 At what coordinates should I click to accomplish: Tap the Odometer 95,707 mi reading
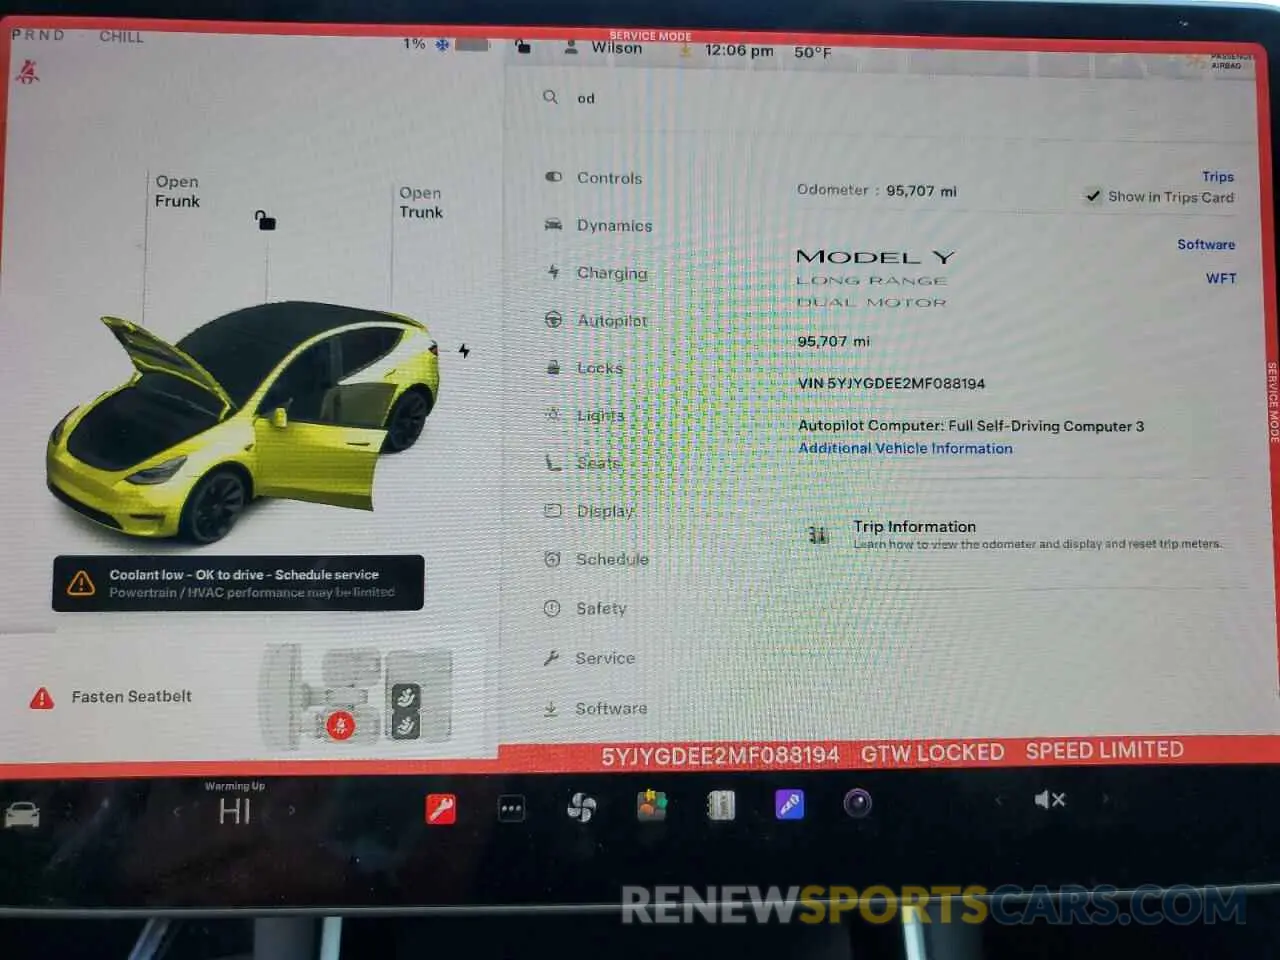point(876,190)
